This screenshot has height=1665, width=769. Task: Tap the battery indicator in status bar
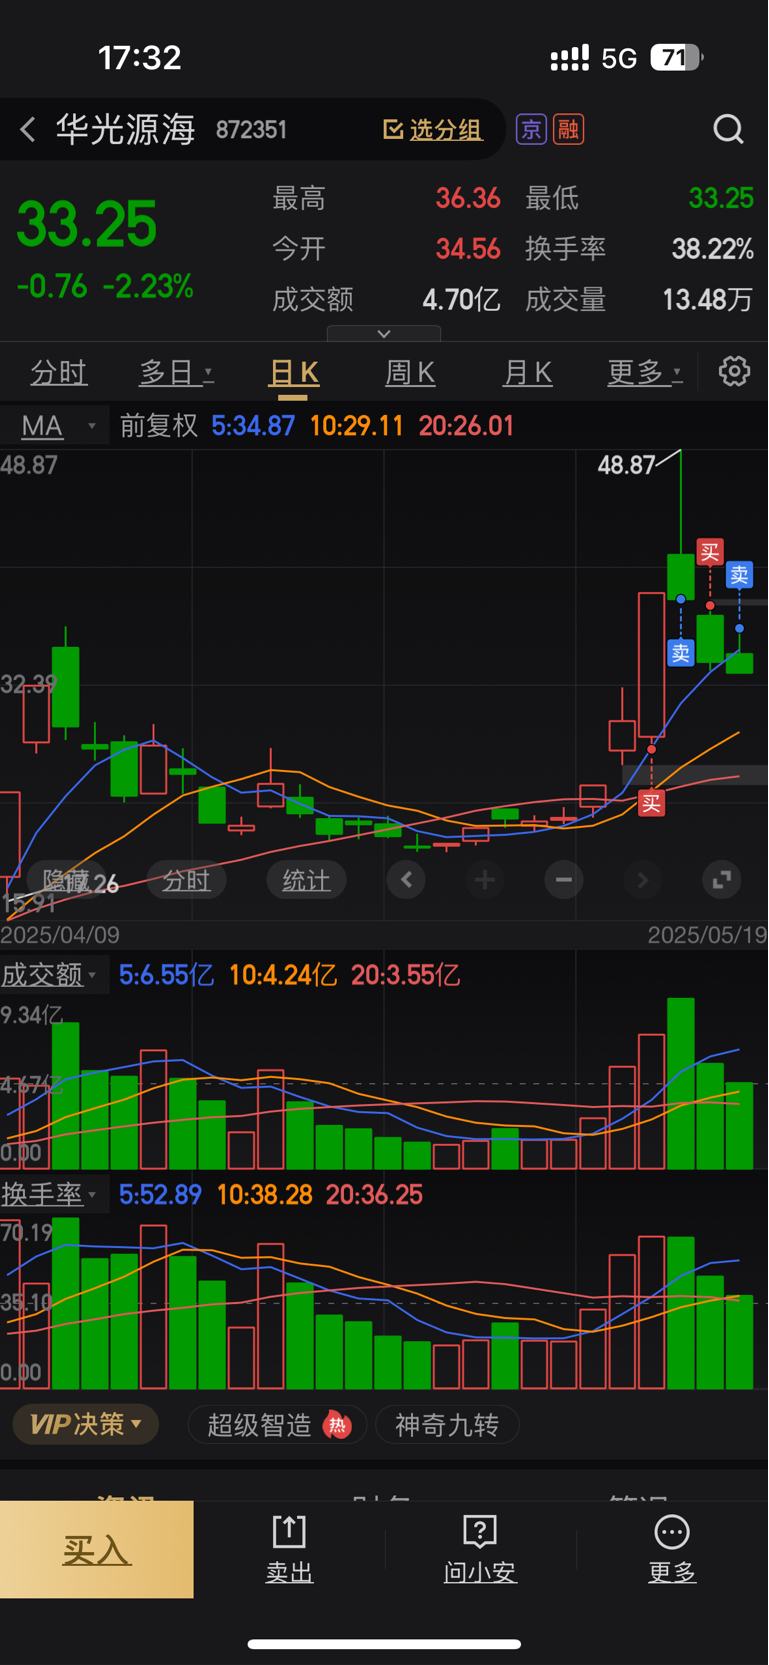coord(677,58)
